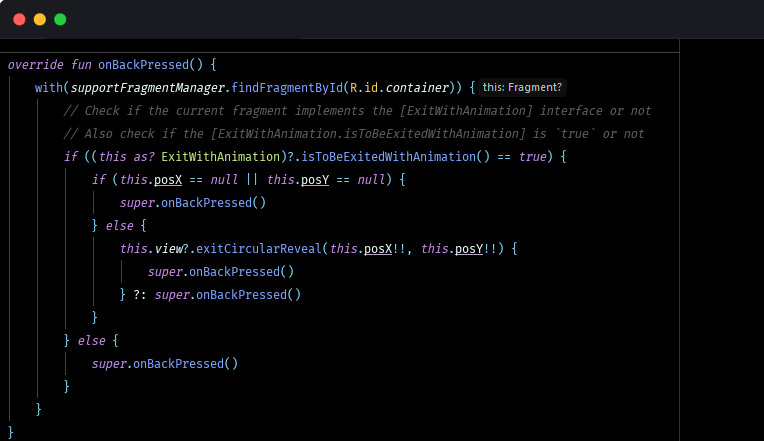Screen dimensions: 764x441
Task: Select onBackPressed in the function declaration line
Action: 143,65
